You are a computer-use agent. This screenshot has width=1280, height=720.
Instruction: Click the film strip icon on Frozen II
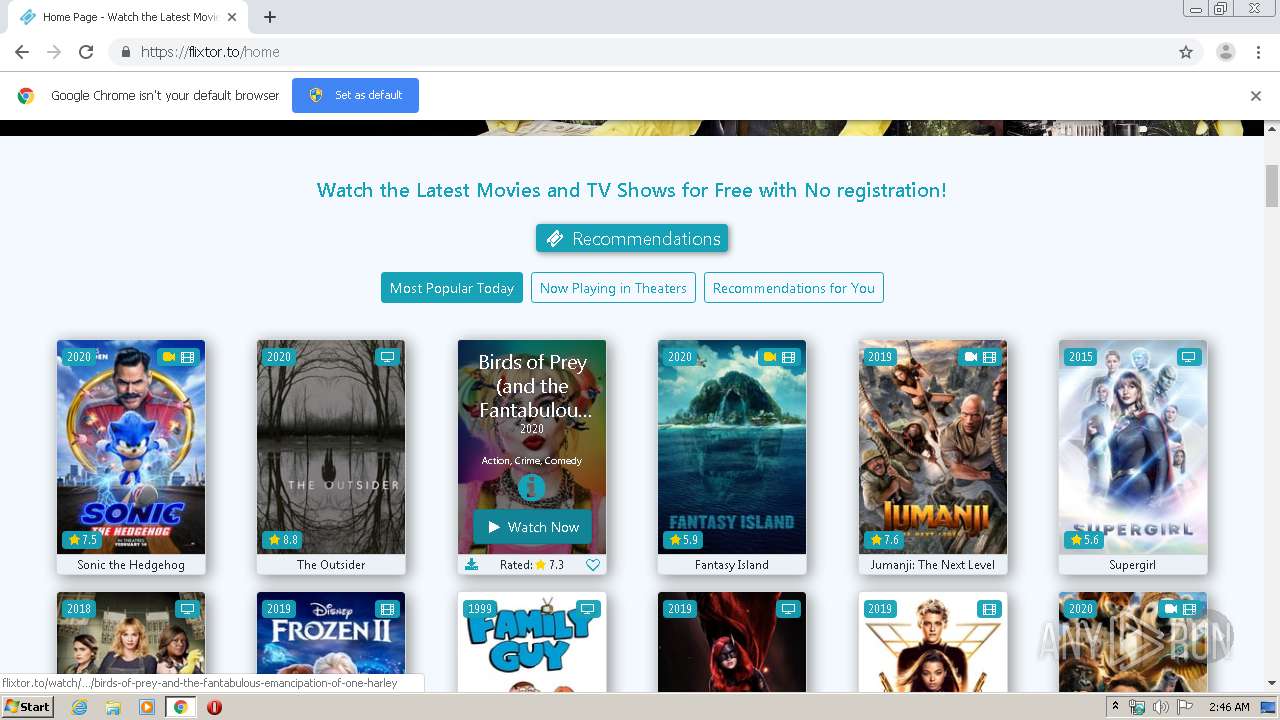click(x=387, y=609)
